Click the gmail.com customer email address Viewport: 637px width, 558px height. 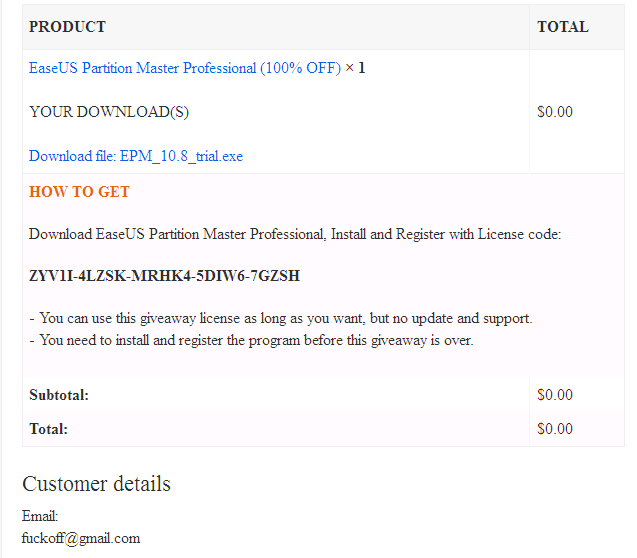81,539
